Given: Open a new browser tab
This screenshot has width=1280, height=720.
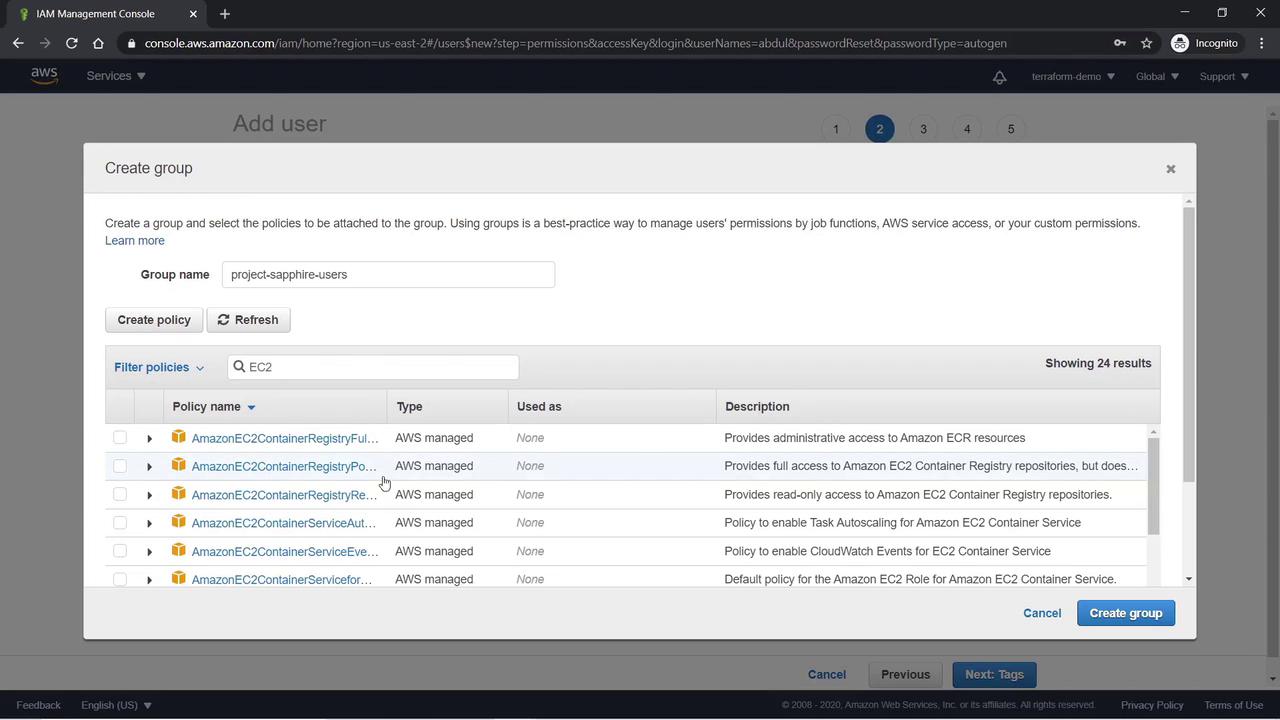Looking at the screenshot, I should (225, 14).
